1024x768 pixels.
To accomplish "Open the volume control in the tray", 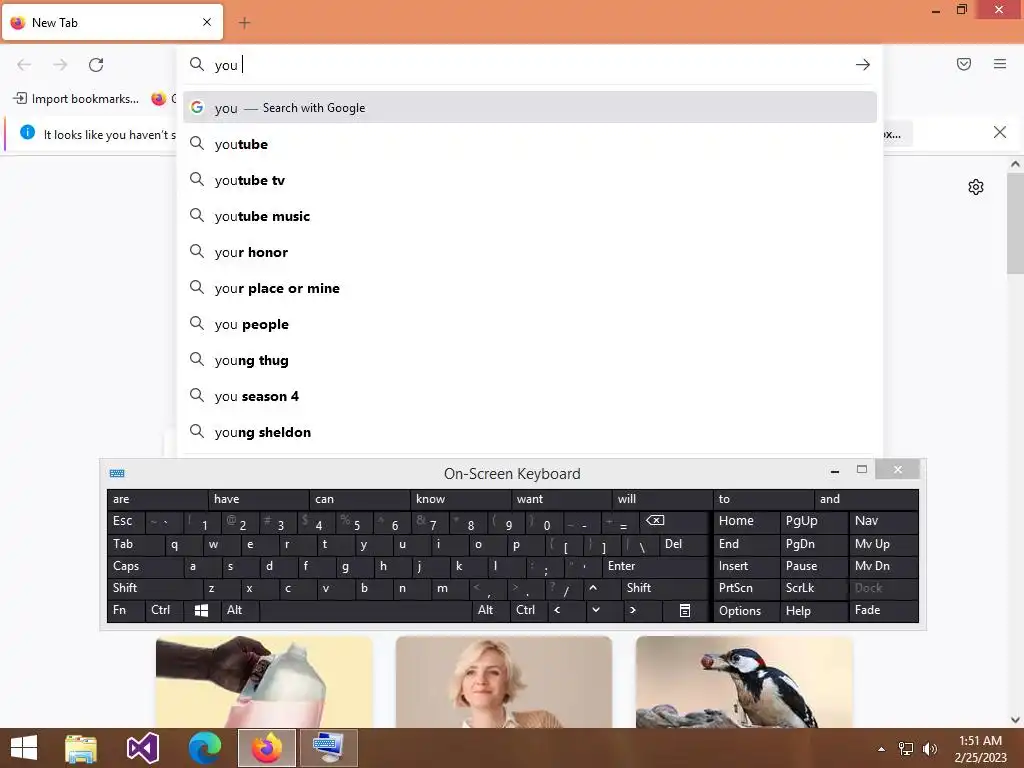I will pos(929,749).
